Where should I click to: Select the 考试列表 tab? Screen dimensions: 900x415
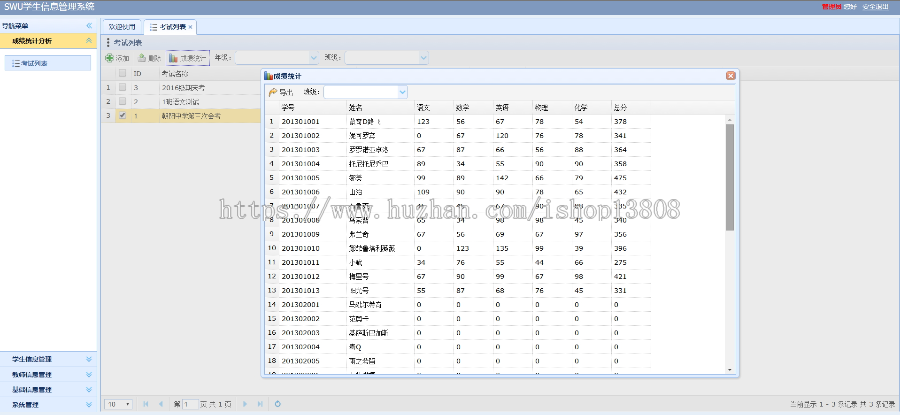tap(170, 27)
